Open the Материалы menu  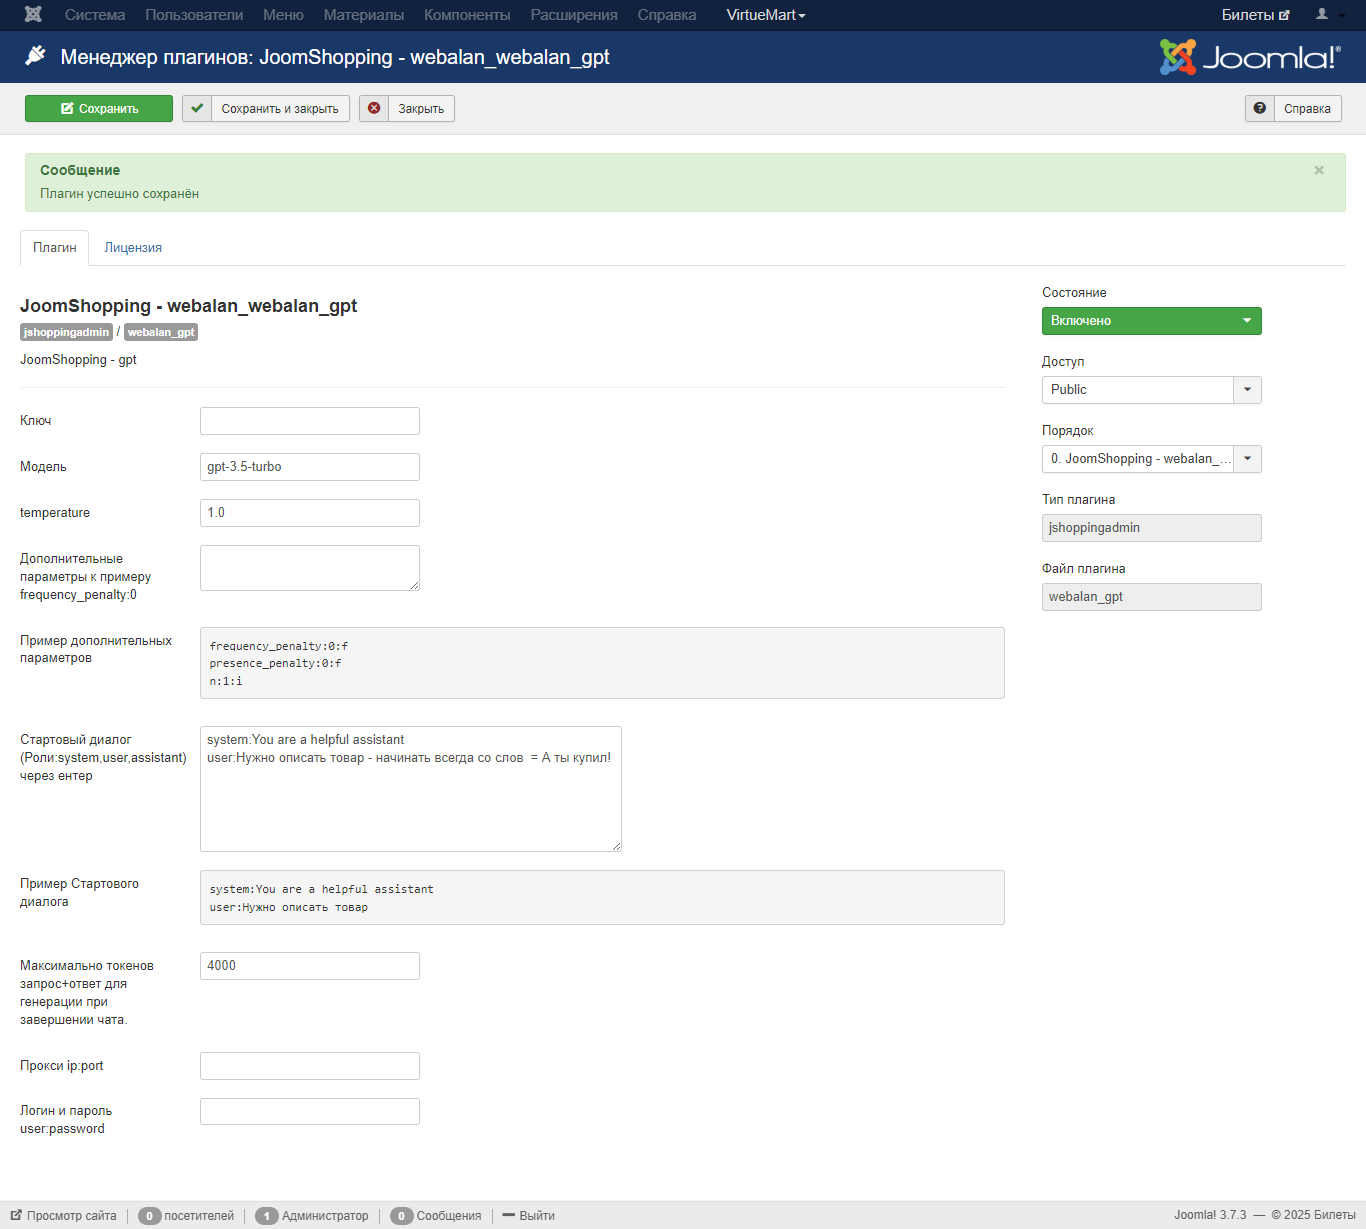click(364, 15)
